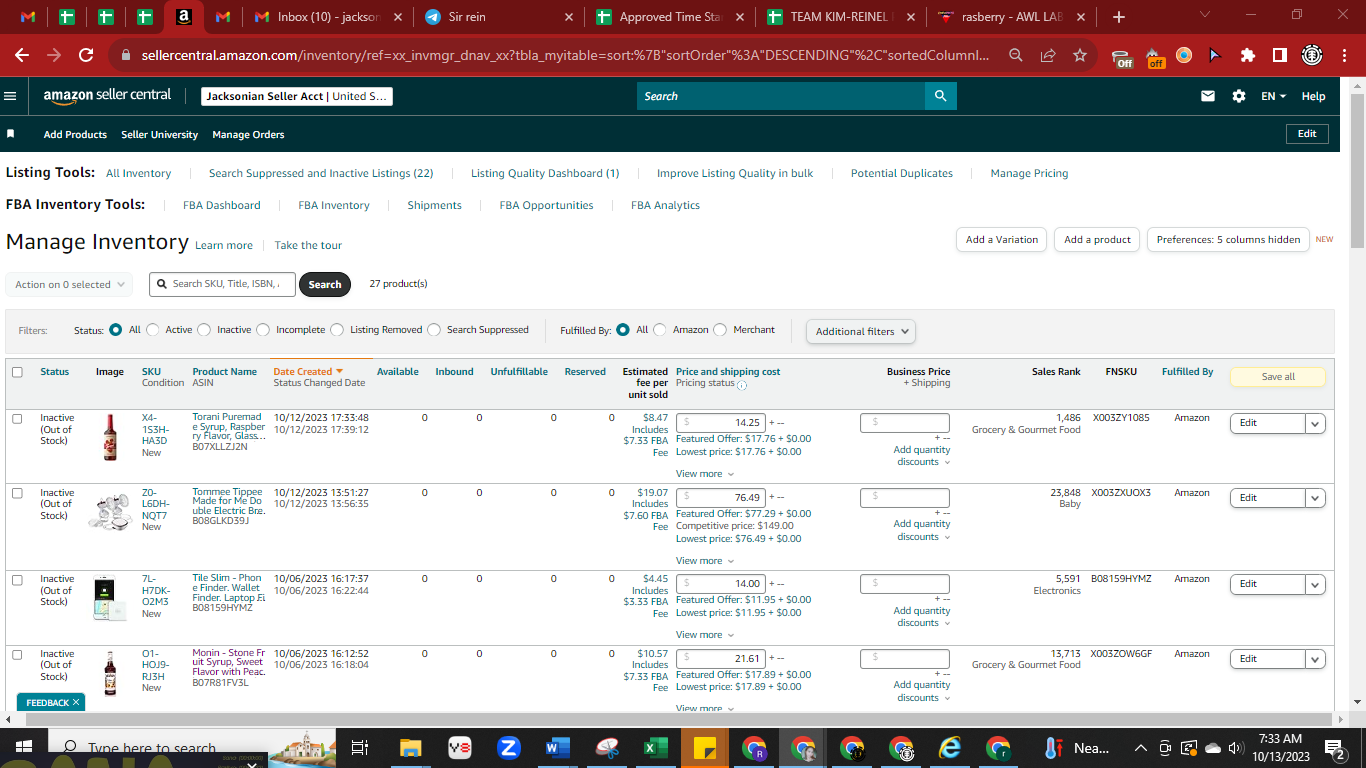
Task: Open Excel from the taskbar
Action: tap(655, 748)
